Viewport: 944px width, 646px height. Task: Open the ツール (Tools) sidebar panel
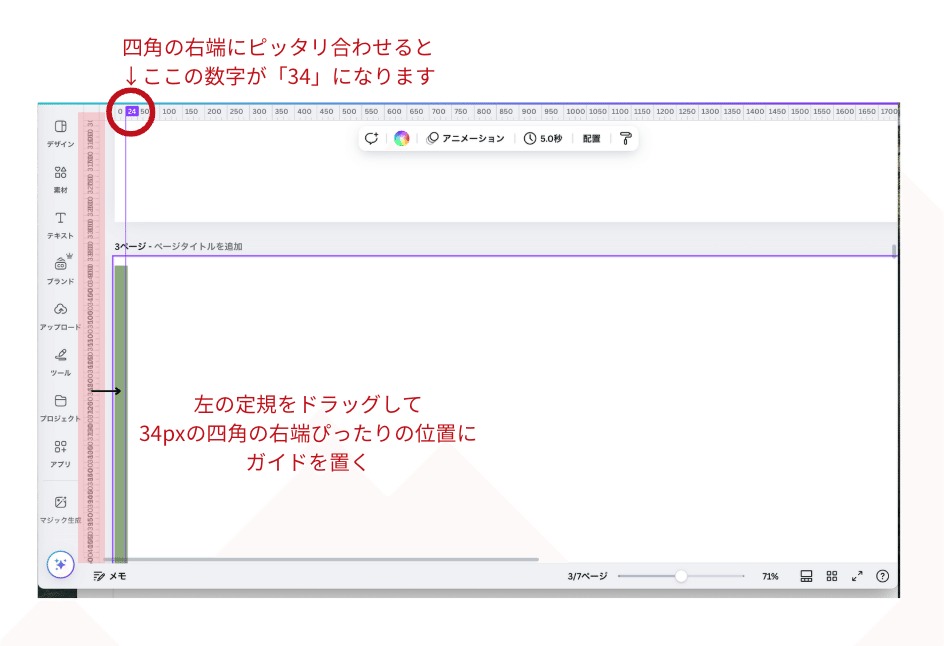tap(60, 362)
